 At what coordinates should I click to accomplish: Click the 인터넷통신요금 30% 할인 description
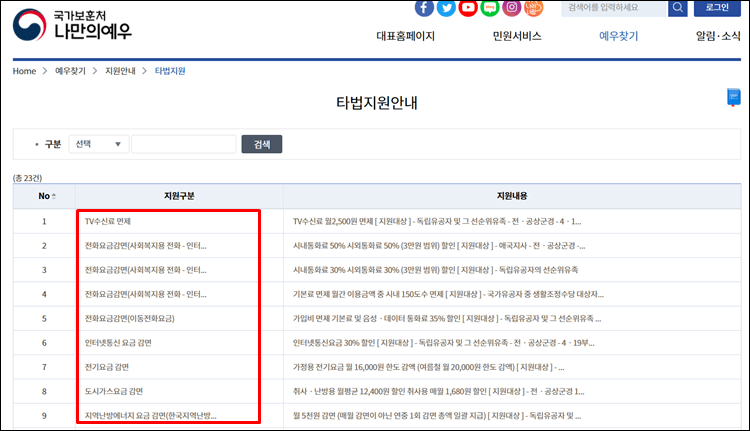[443, 343]
